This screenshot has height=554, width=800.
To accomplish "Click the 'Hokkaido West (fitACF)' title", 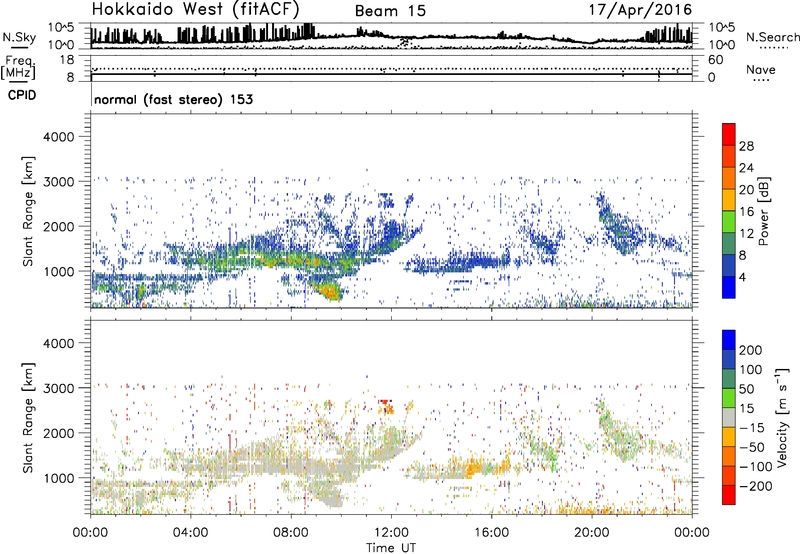I will tap(195, 9).
